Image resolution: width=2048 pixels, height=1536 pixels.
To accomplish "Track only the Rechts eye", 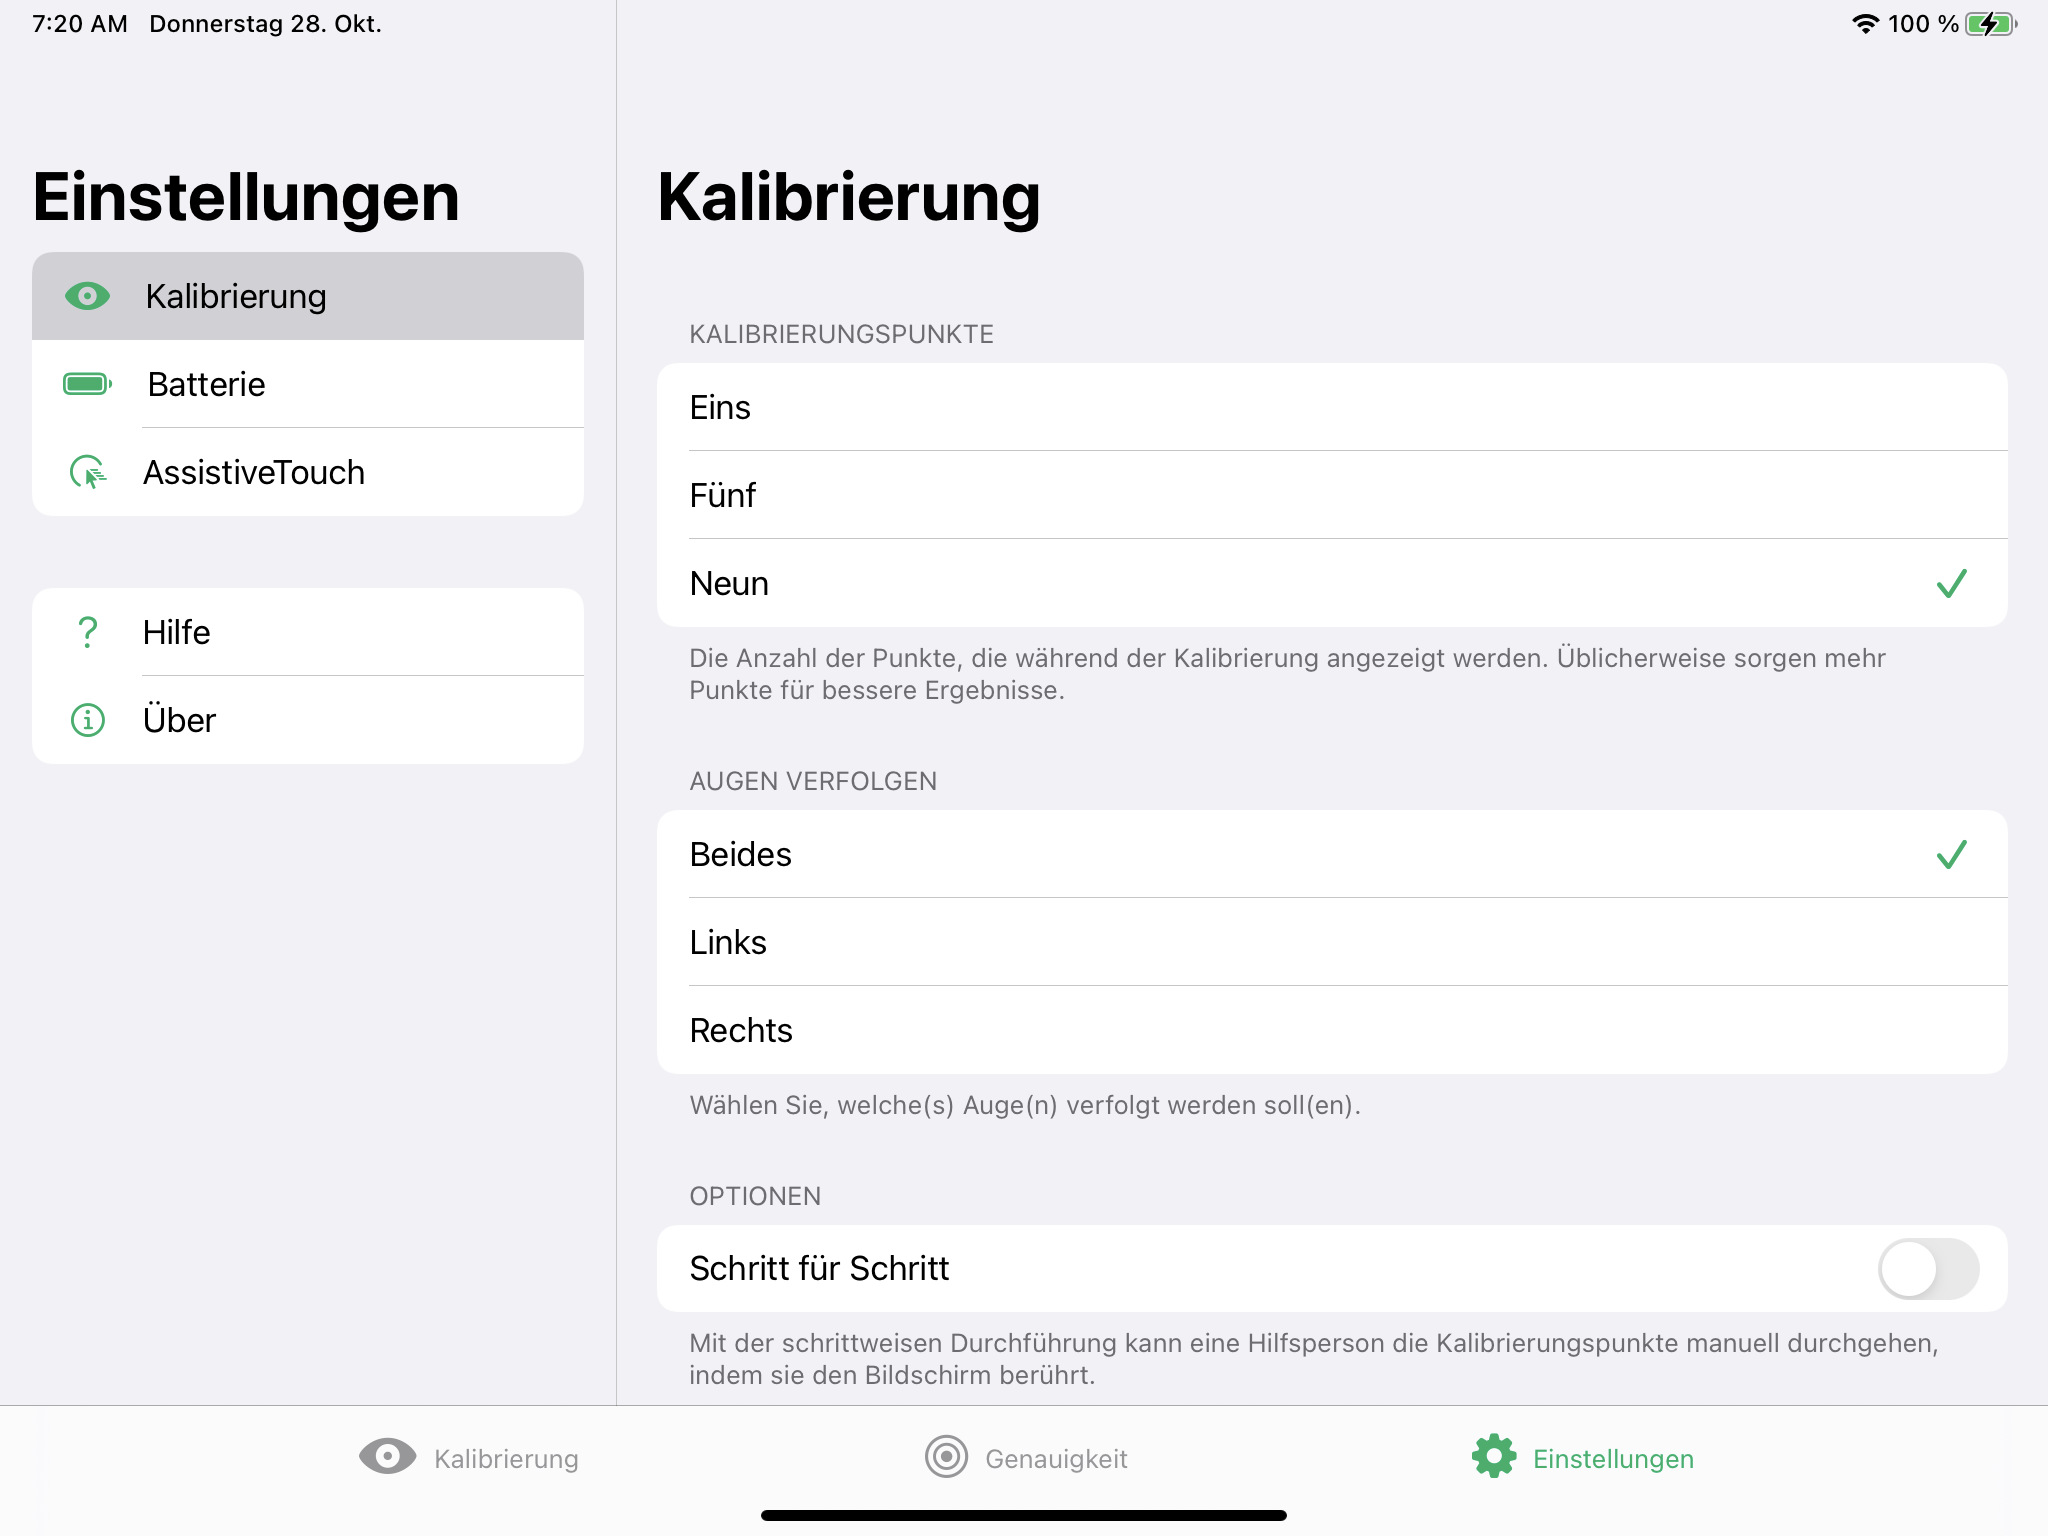I will click(1330, 1030).
